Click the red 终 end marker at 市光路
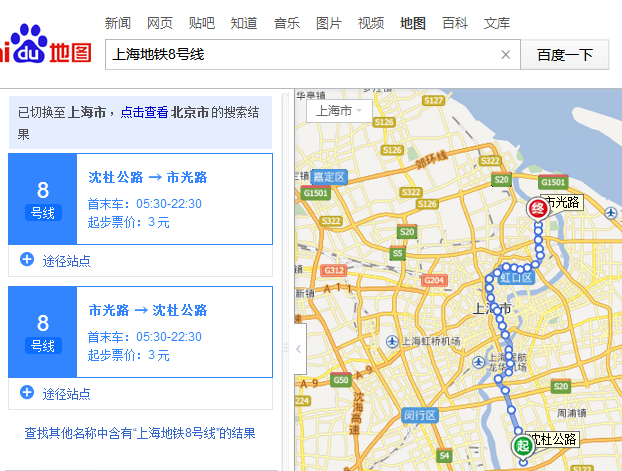Viewport: 622px width, 471px height. pos(538,208)
